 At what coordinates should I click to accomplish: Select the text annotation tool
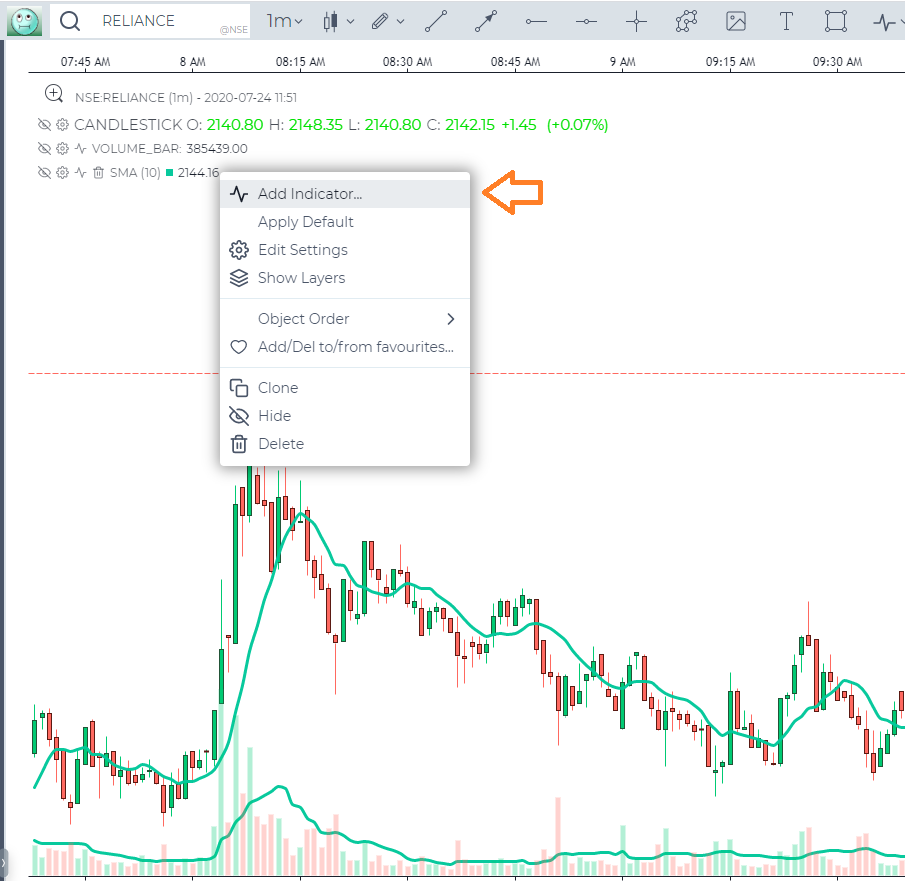click(x=786, y=21)
